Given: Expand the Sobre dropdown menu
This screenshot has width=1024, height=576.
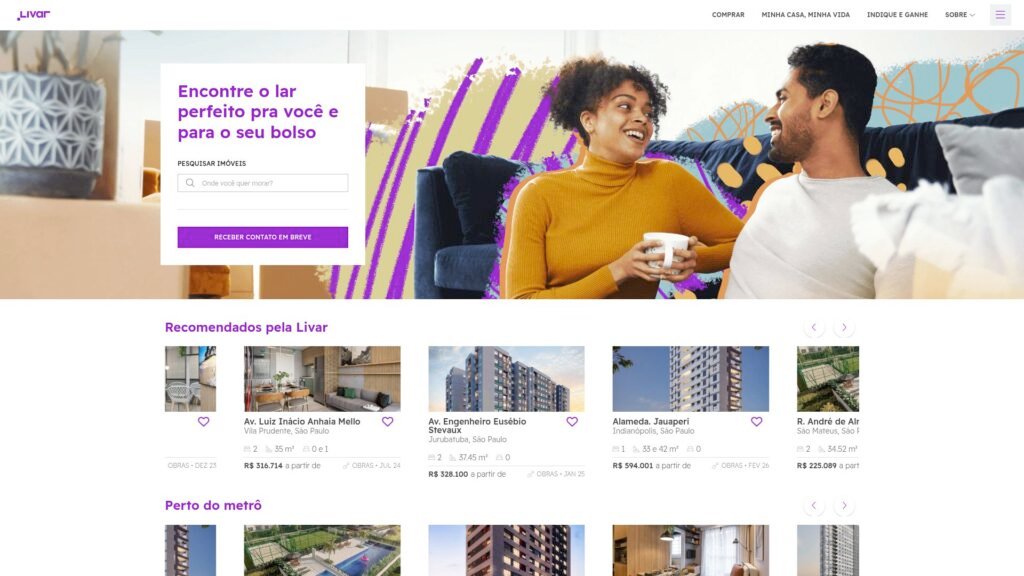Looking at the screenshot, I should (x=959, y=14).
